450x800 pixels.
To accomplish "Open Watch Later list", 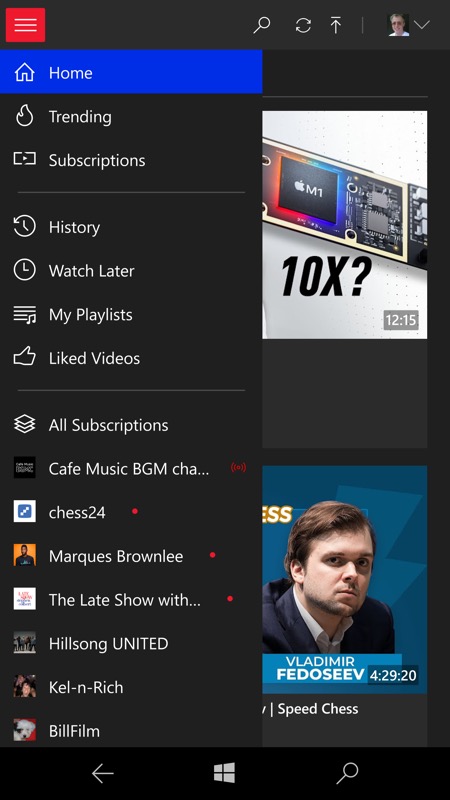I will 131,270.
